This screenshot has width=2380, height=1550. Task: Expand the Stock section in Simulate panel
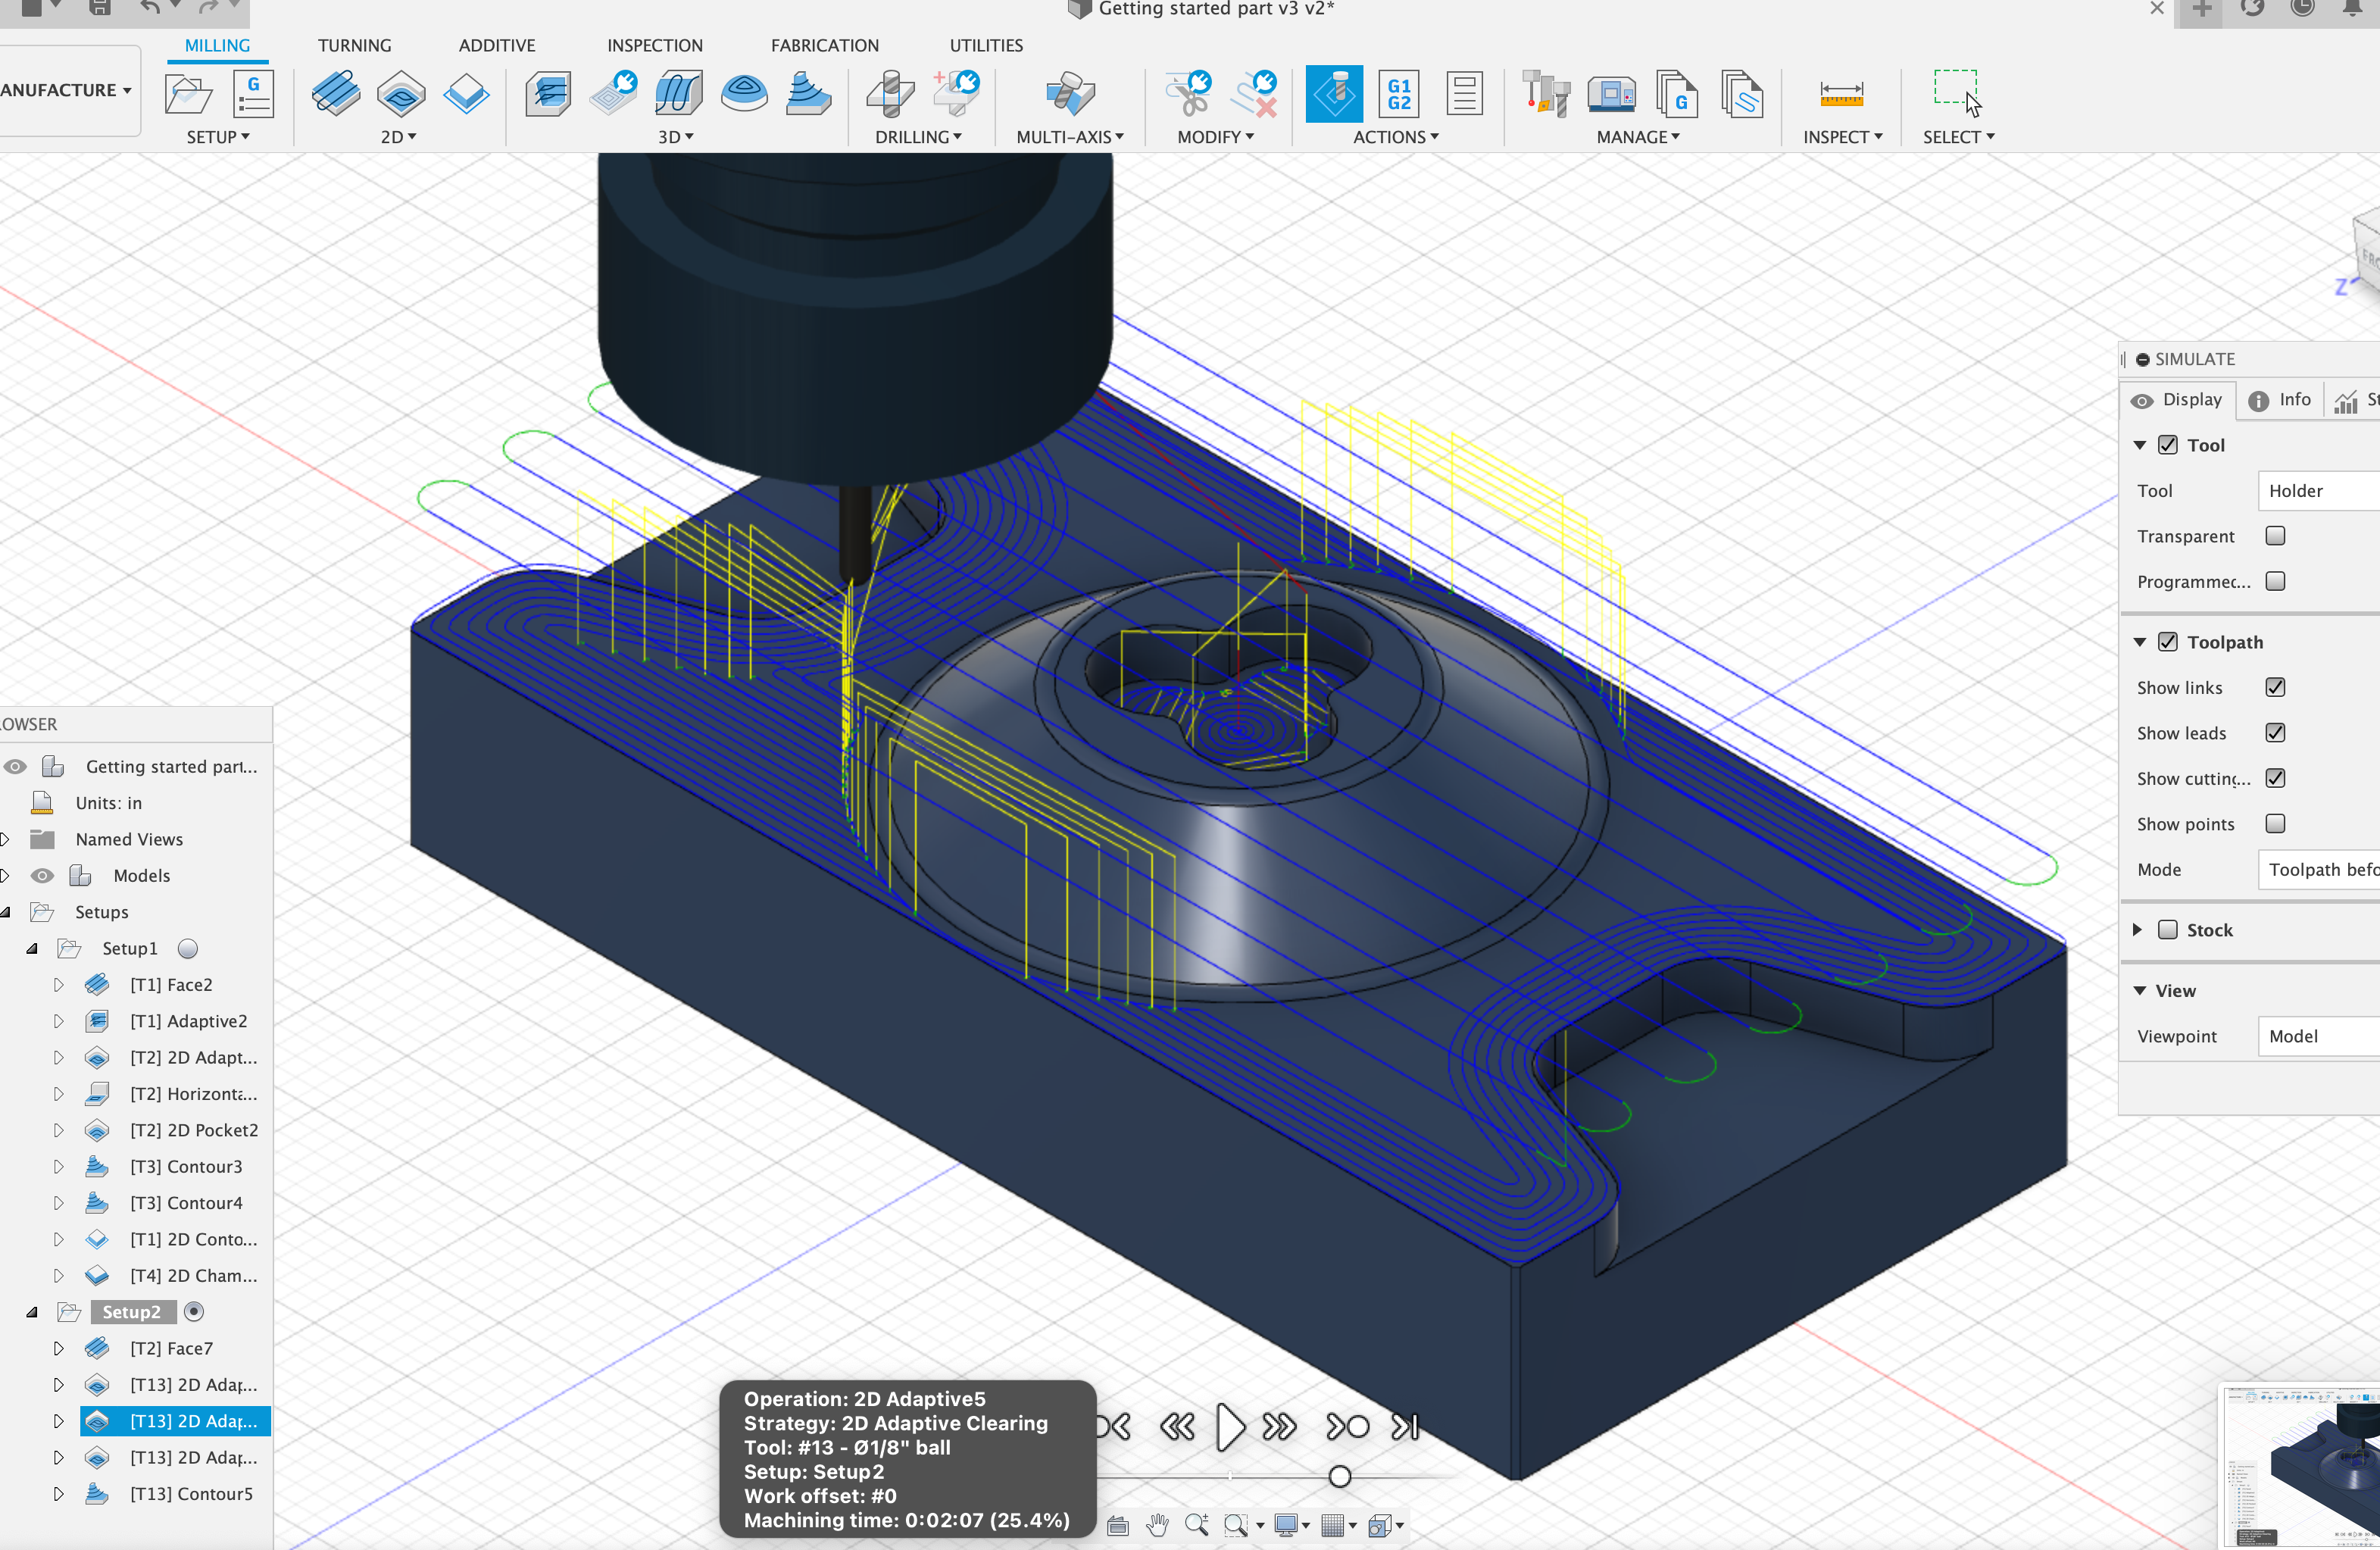click(x=2137, y=929)
